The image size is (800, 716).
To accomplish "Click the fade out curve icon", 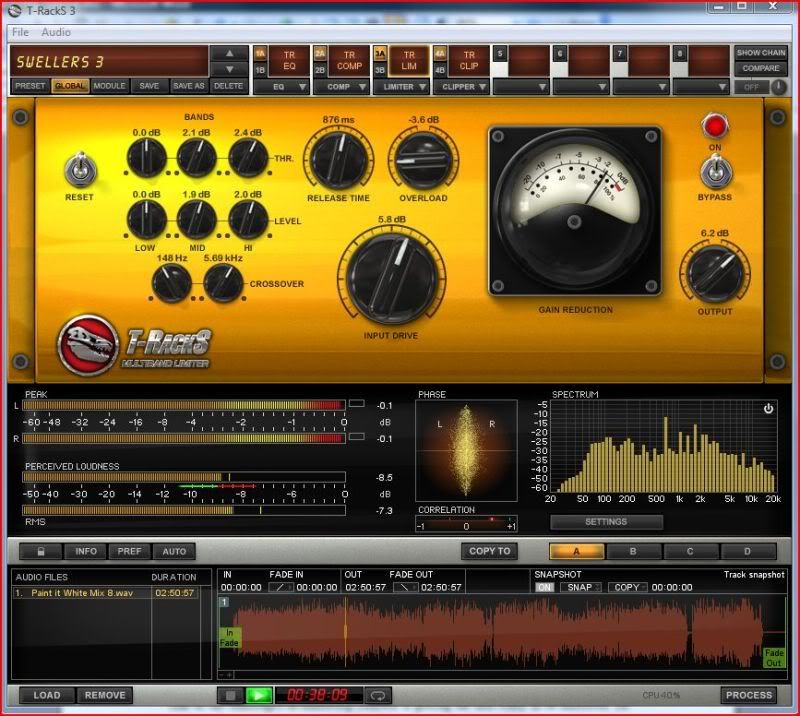I will [x=405, y=587].
